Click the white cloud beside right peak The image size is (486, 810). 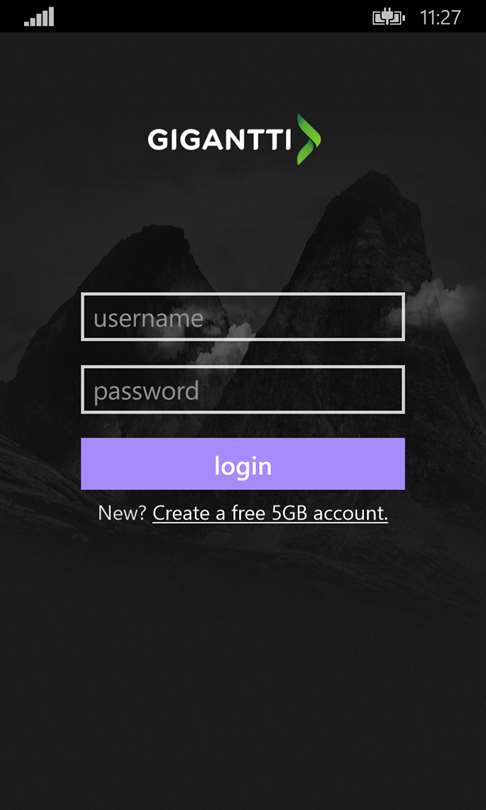439,302
